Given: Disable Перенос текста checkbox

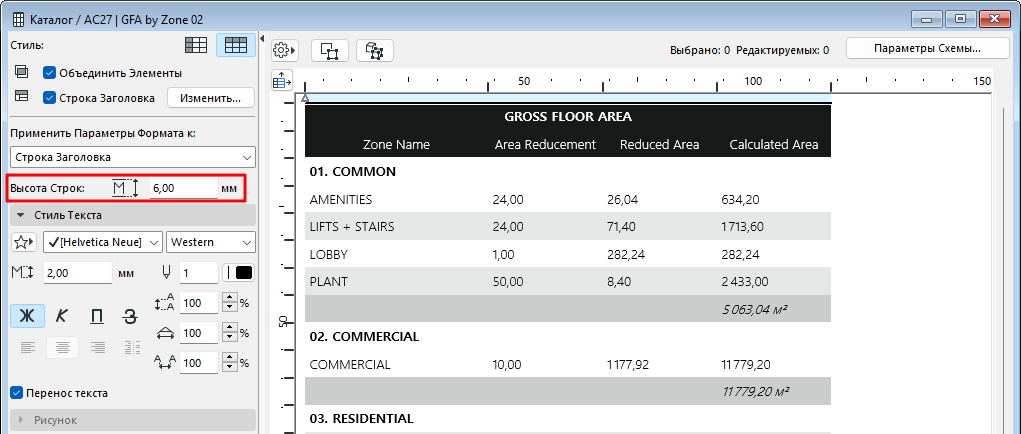Looking at the screenshot, I should coord(16,393).
